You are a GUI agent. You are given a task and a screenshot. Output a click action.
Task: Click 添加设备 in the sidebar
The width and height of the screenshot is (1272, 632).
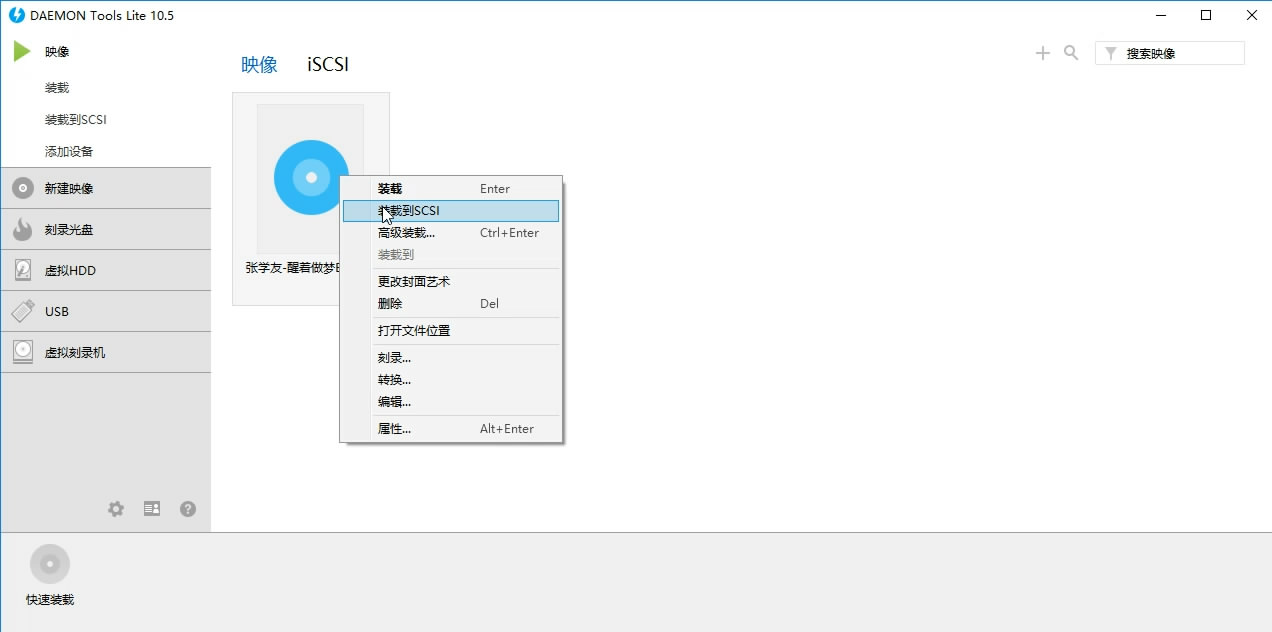[69, 152]
